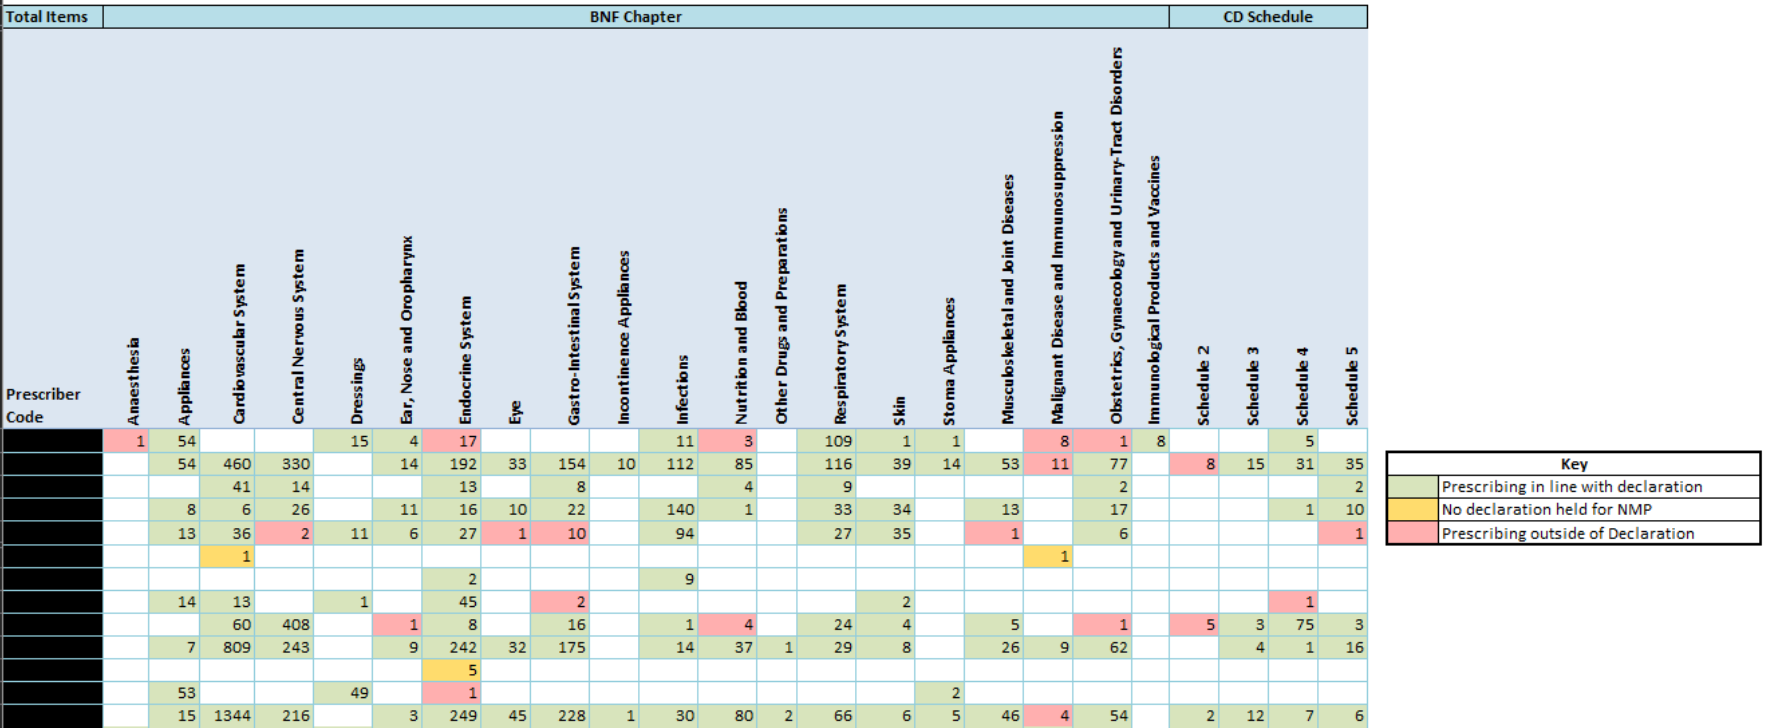Select the cell with value 228
The image size is (1789, 728).
(x=560, y=715)
